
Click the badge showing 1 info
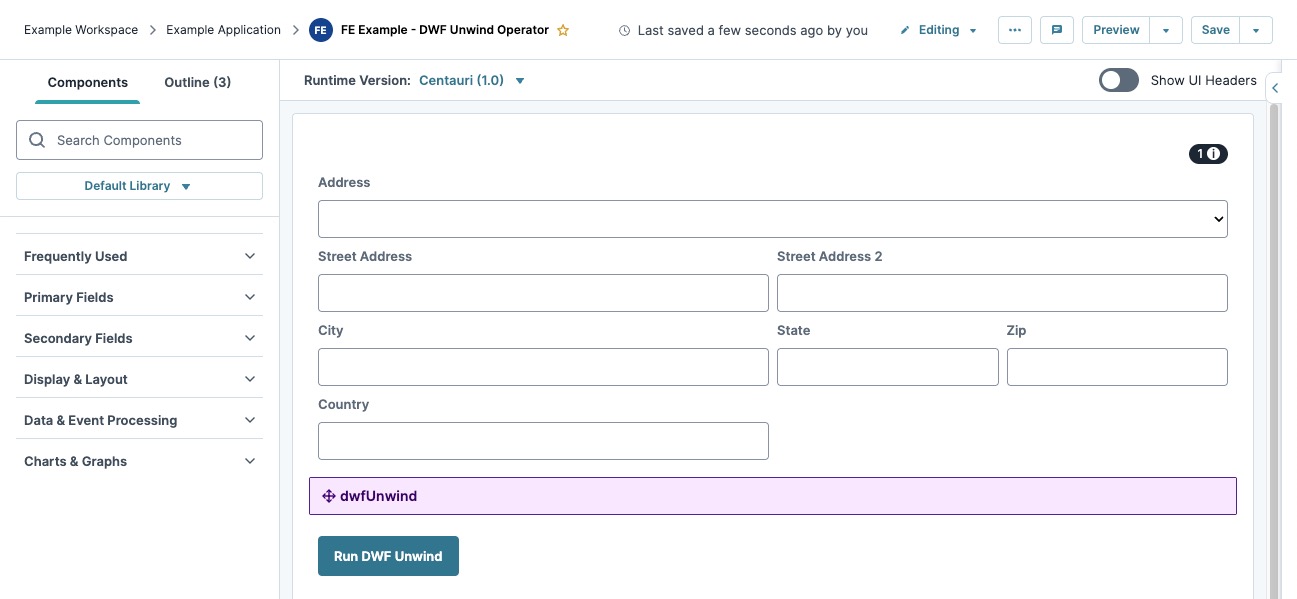tap(1208, 154)
